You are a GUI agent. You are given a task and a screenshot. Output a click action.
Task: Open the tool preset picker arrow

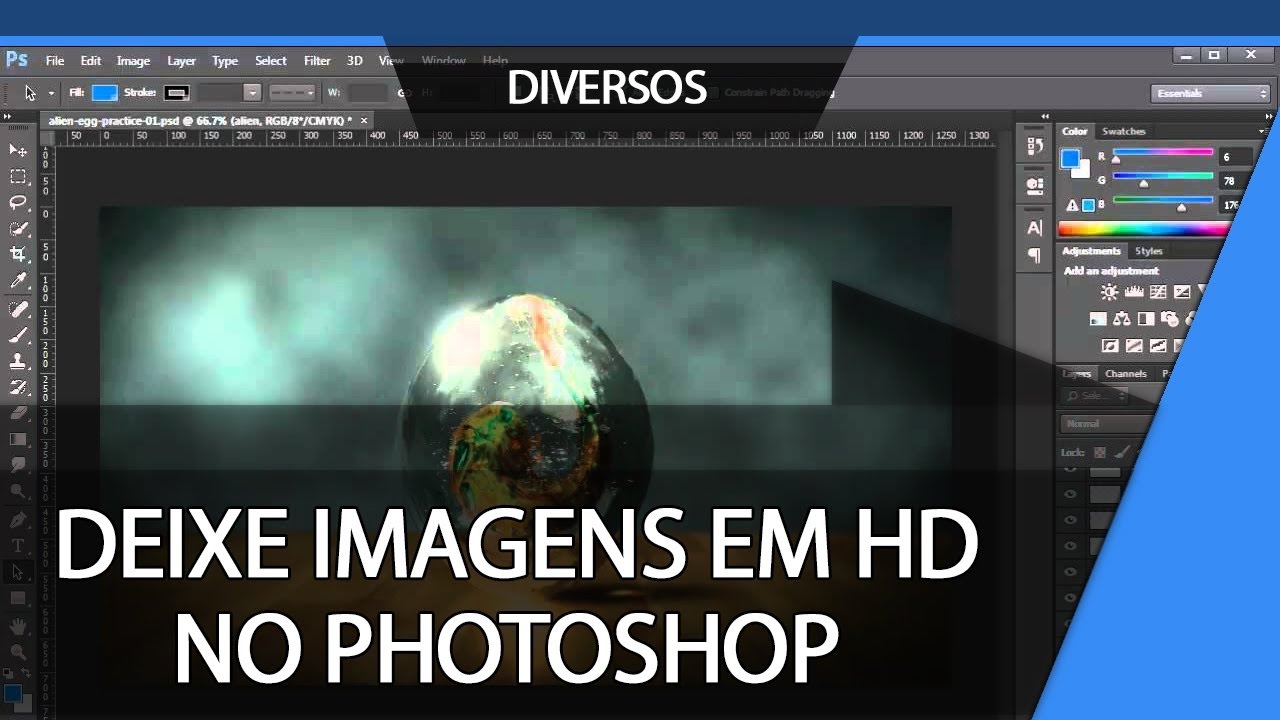[51, 93]
